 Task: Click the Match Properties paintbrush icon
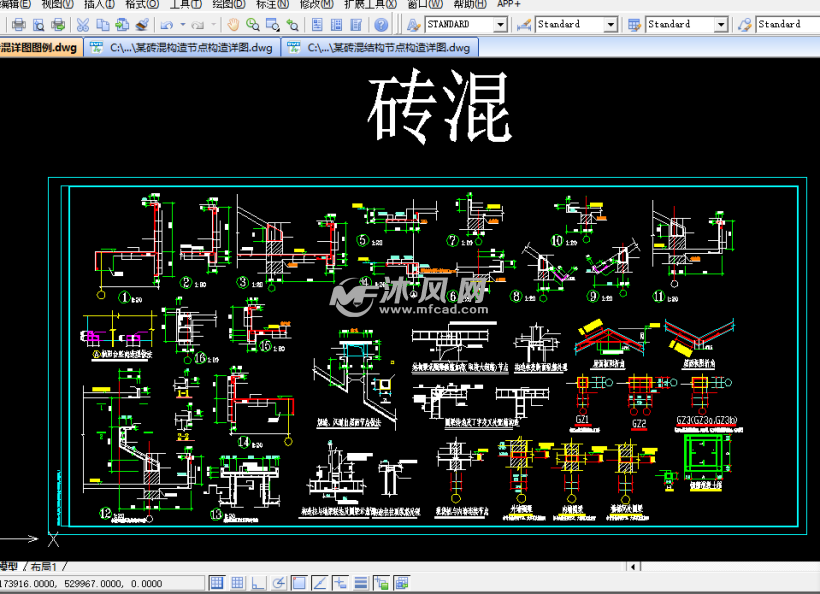pyautogui.click(x=141, y=24)
